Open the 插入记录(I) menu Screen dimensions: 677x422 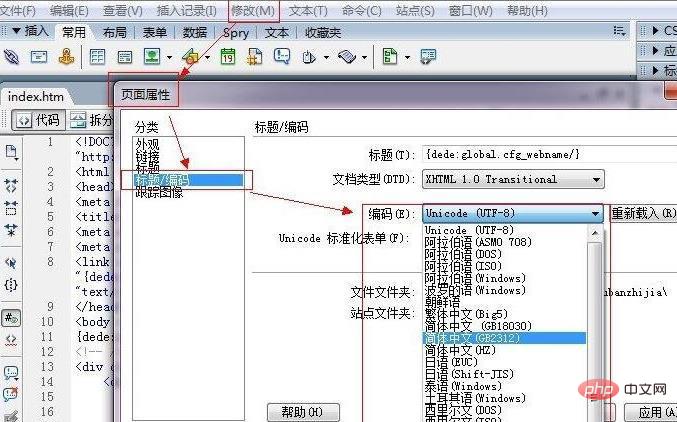click(187, 10)
